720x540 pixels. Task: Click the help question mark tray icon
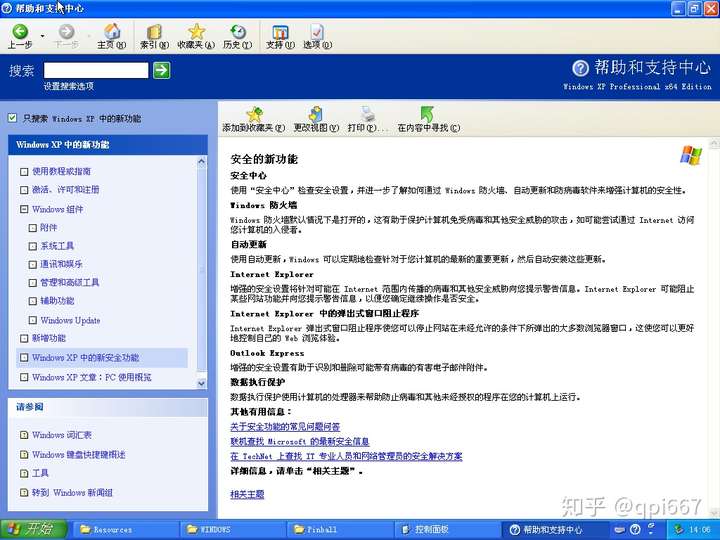(x=635, y=529)
